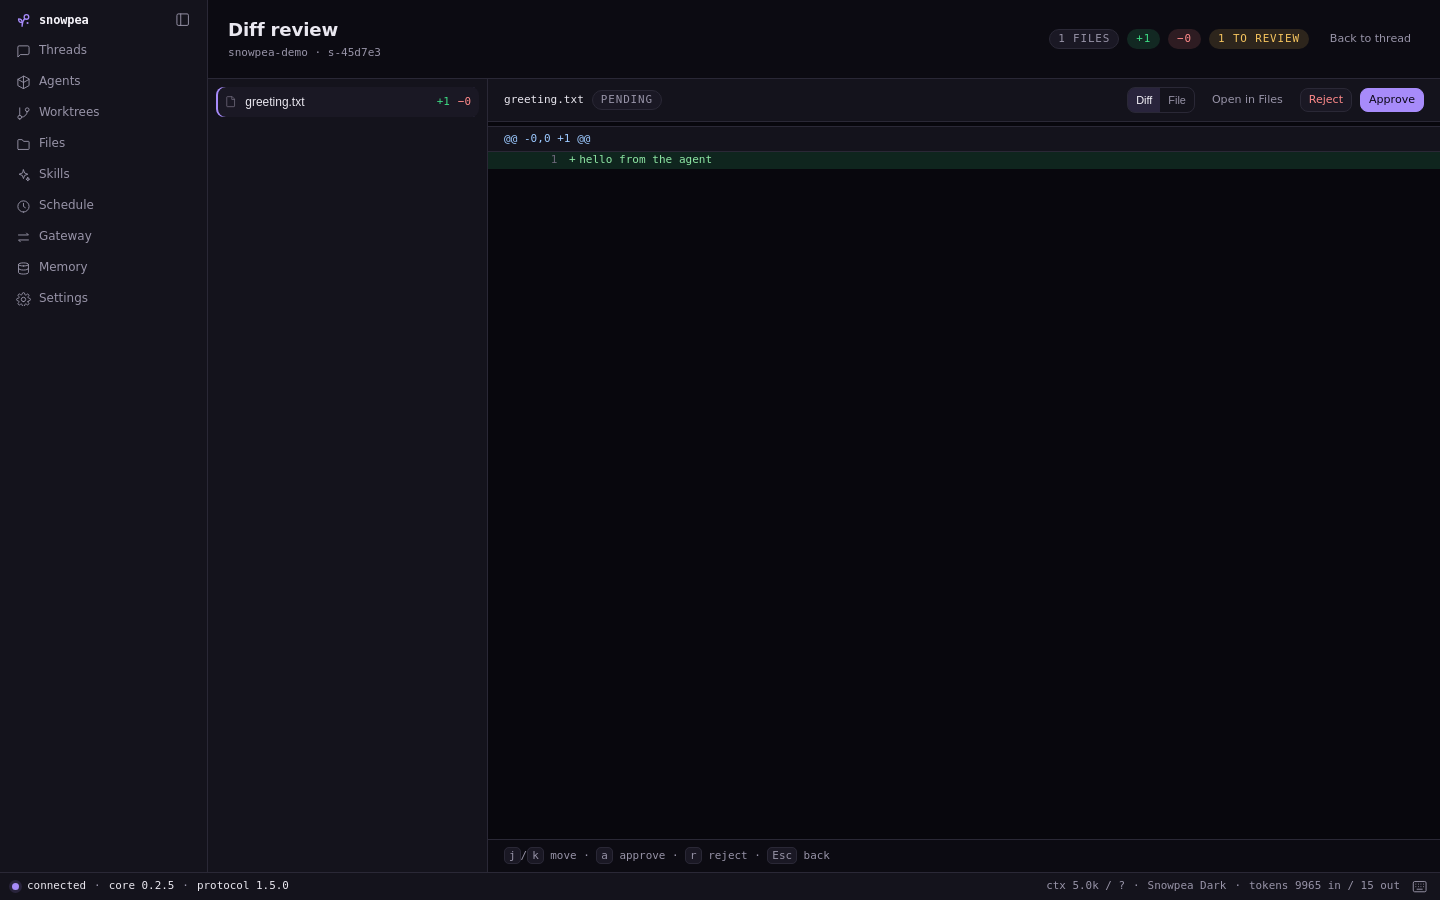The width and height of the screenshot is (1440, 900).
Task: Click the snowpea logo icon
Action: point(23,20)
